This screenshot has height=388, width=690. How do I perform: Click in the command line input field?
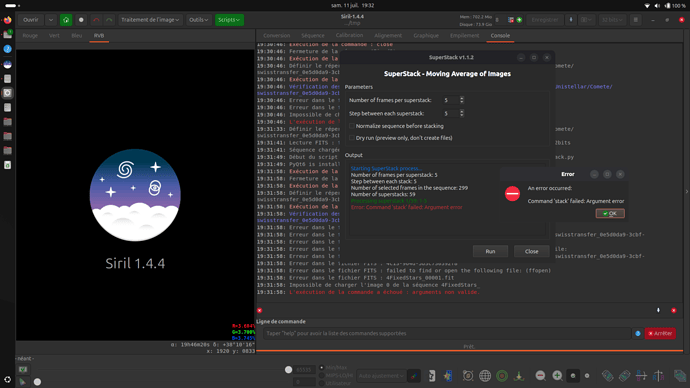click(x=447, y=333)
